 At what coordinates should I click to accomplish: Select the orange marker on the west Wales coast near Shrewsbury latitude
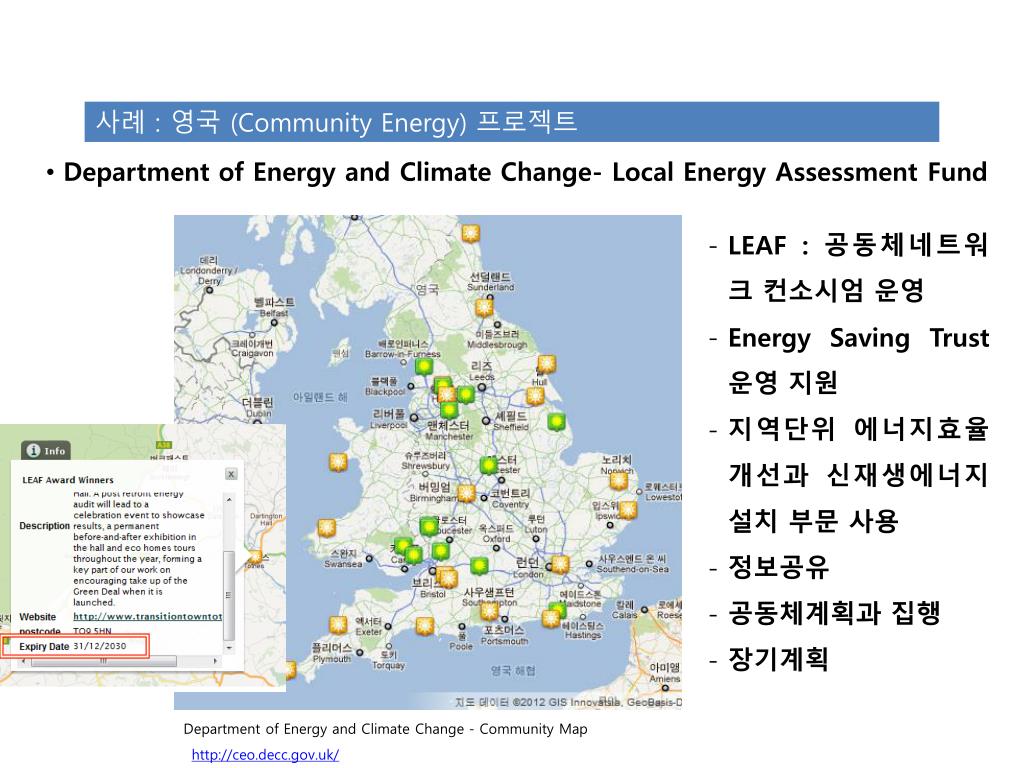point(338,462)
